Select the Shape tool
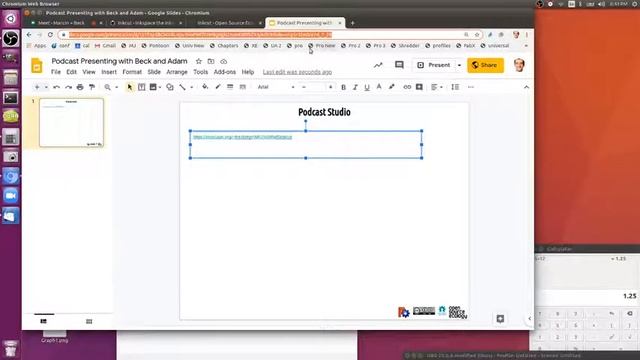640x360 pixels. (170, 87)
